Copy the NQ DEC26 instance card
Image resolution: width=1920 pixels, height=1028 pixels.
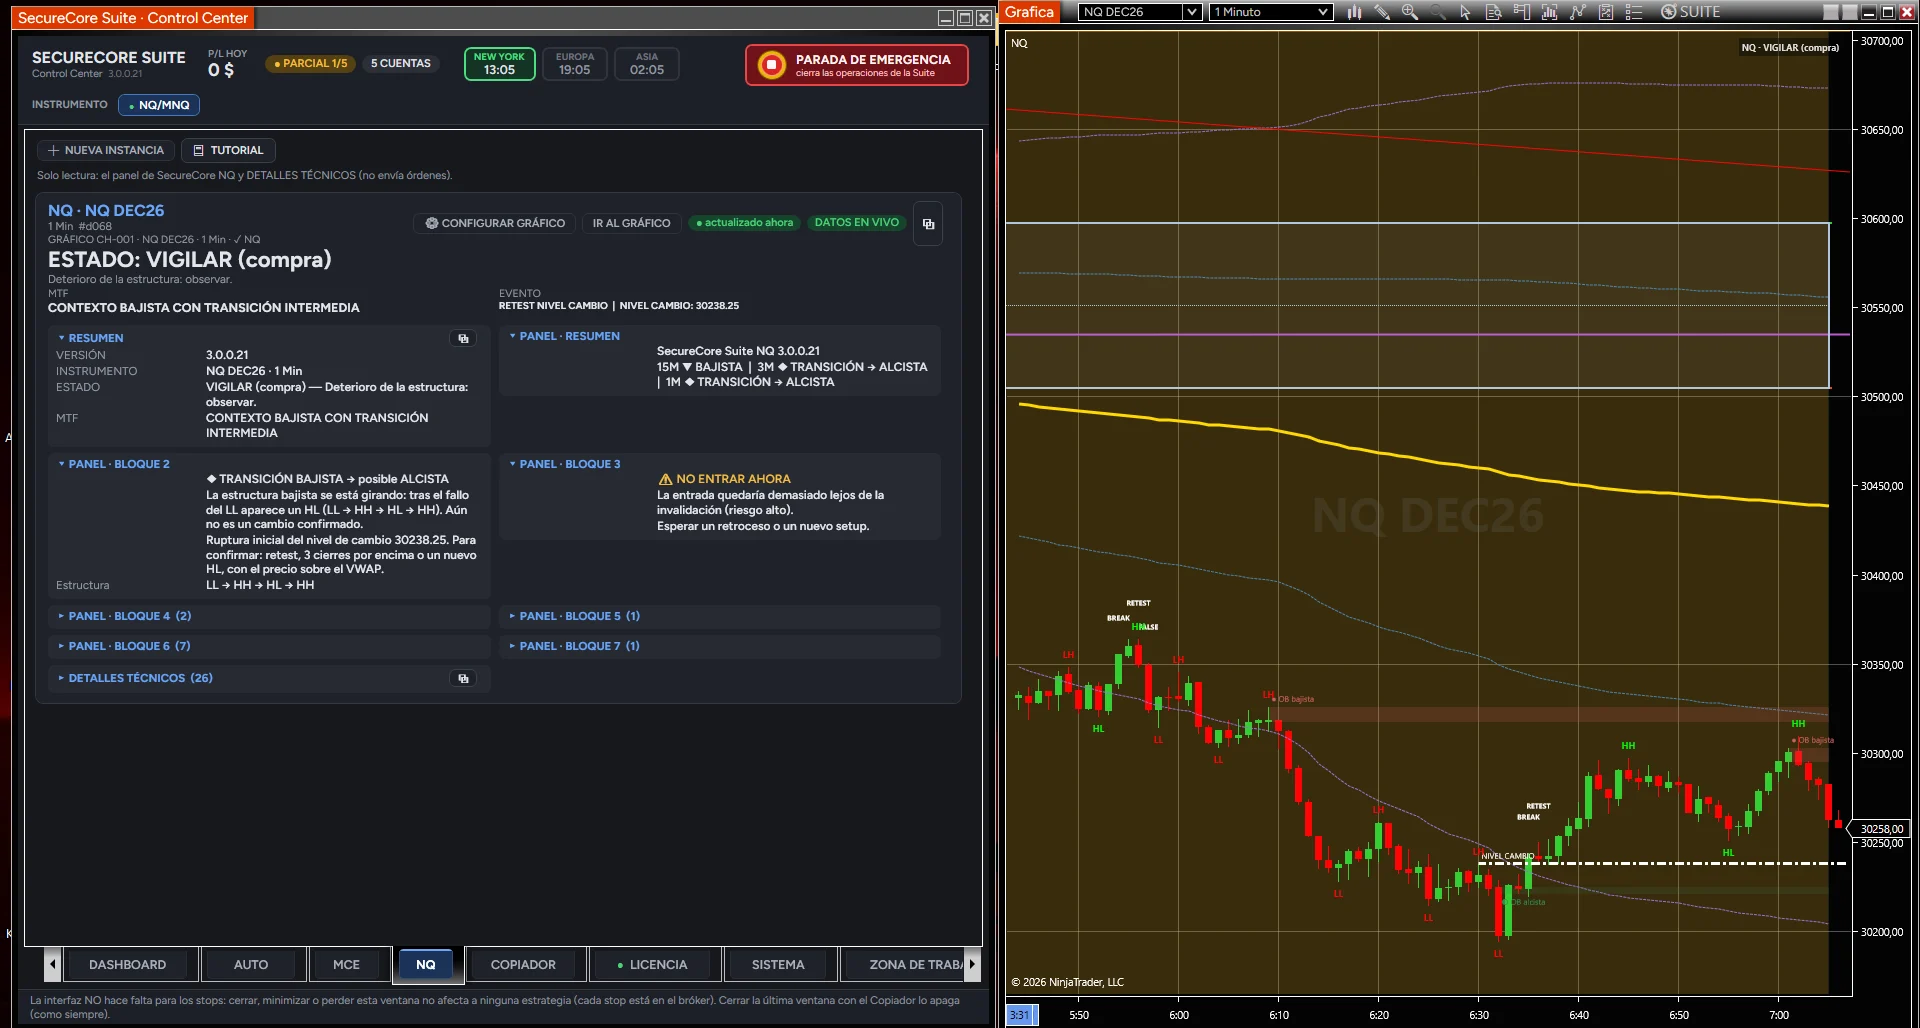pos(928,224)
